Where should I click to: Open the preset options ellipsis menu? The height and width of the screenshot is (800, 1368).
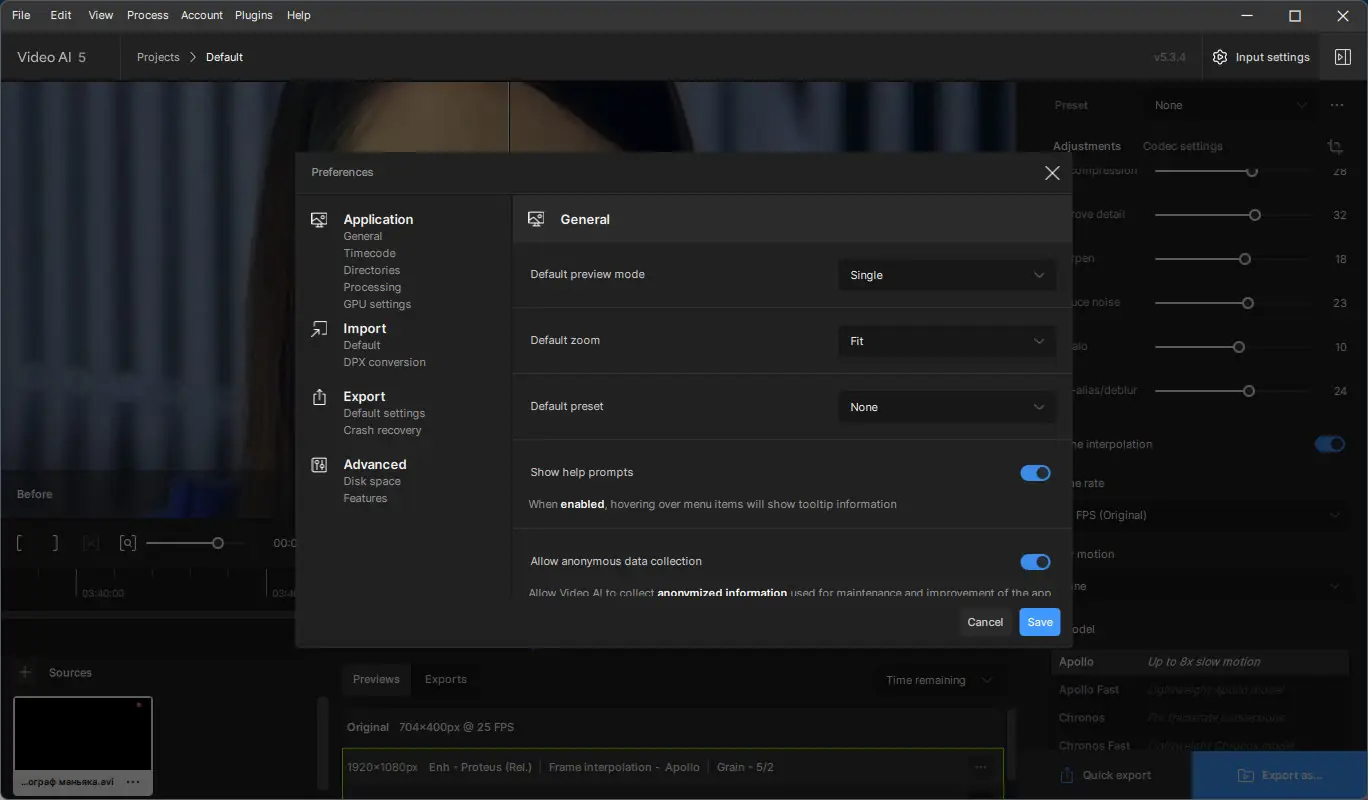pyautogui.click(x=1336, y=105)
